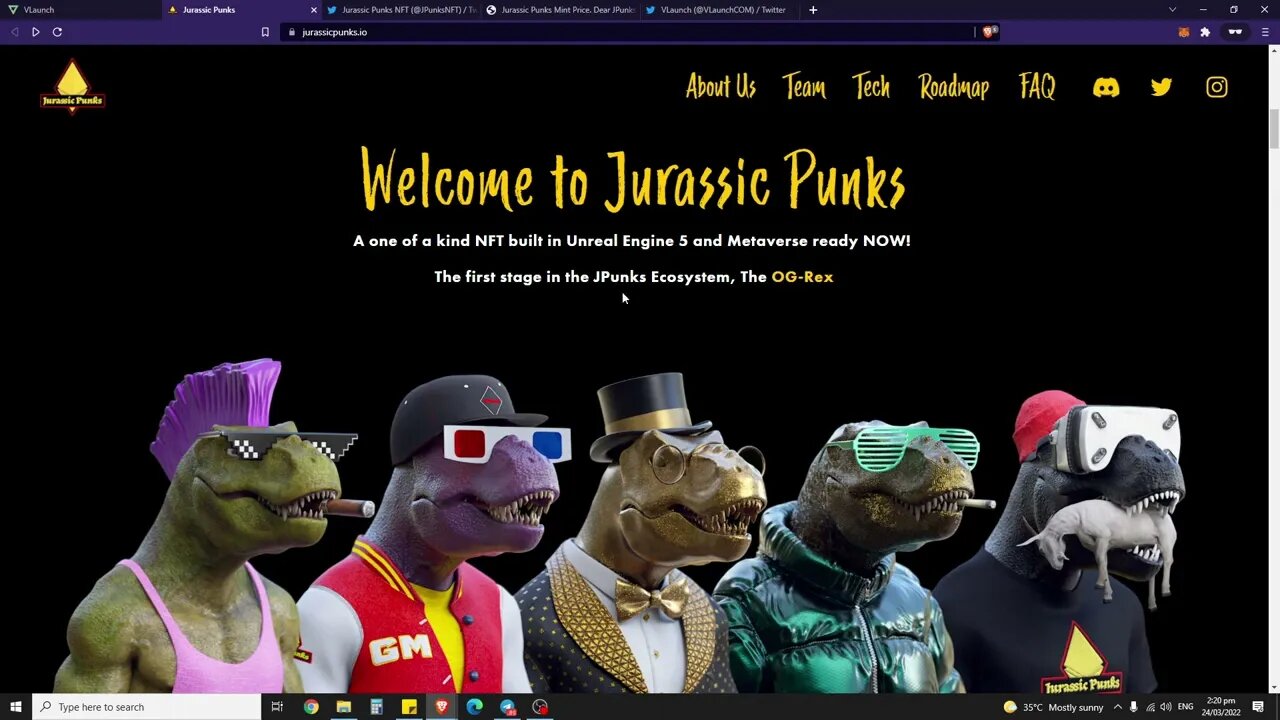Image resolution: width=1280 pixels, height=720 pixels.
Task: Expand the system tray hidden icons
Action: click(x=1117, y=707)
